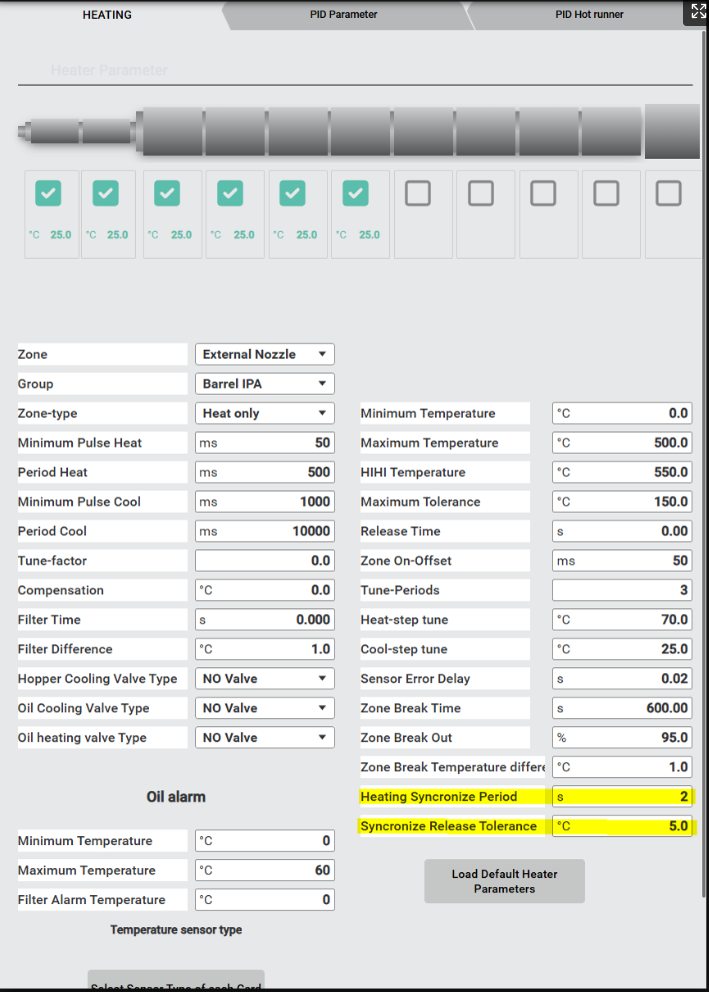This screenshot has height=992, width=709.
Task: Select the HEATING tab
Action: [107, 15]
